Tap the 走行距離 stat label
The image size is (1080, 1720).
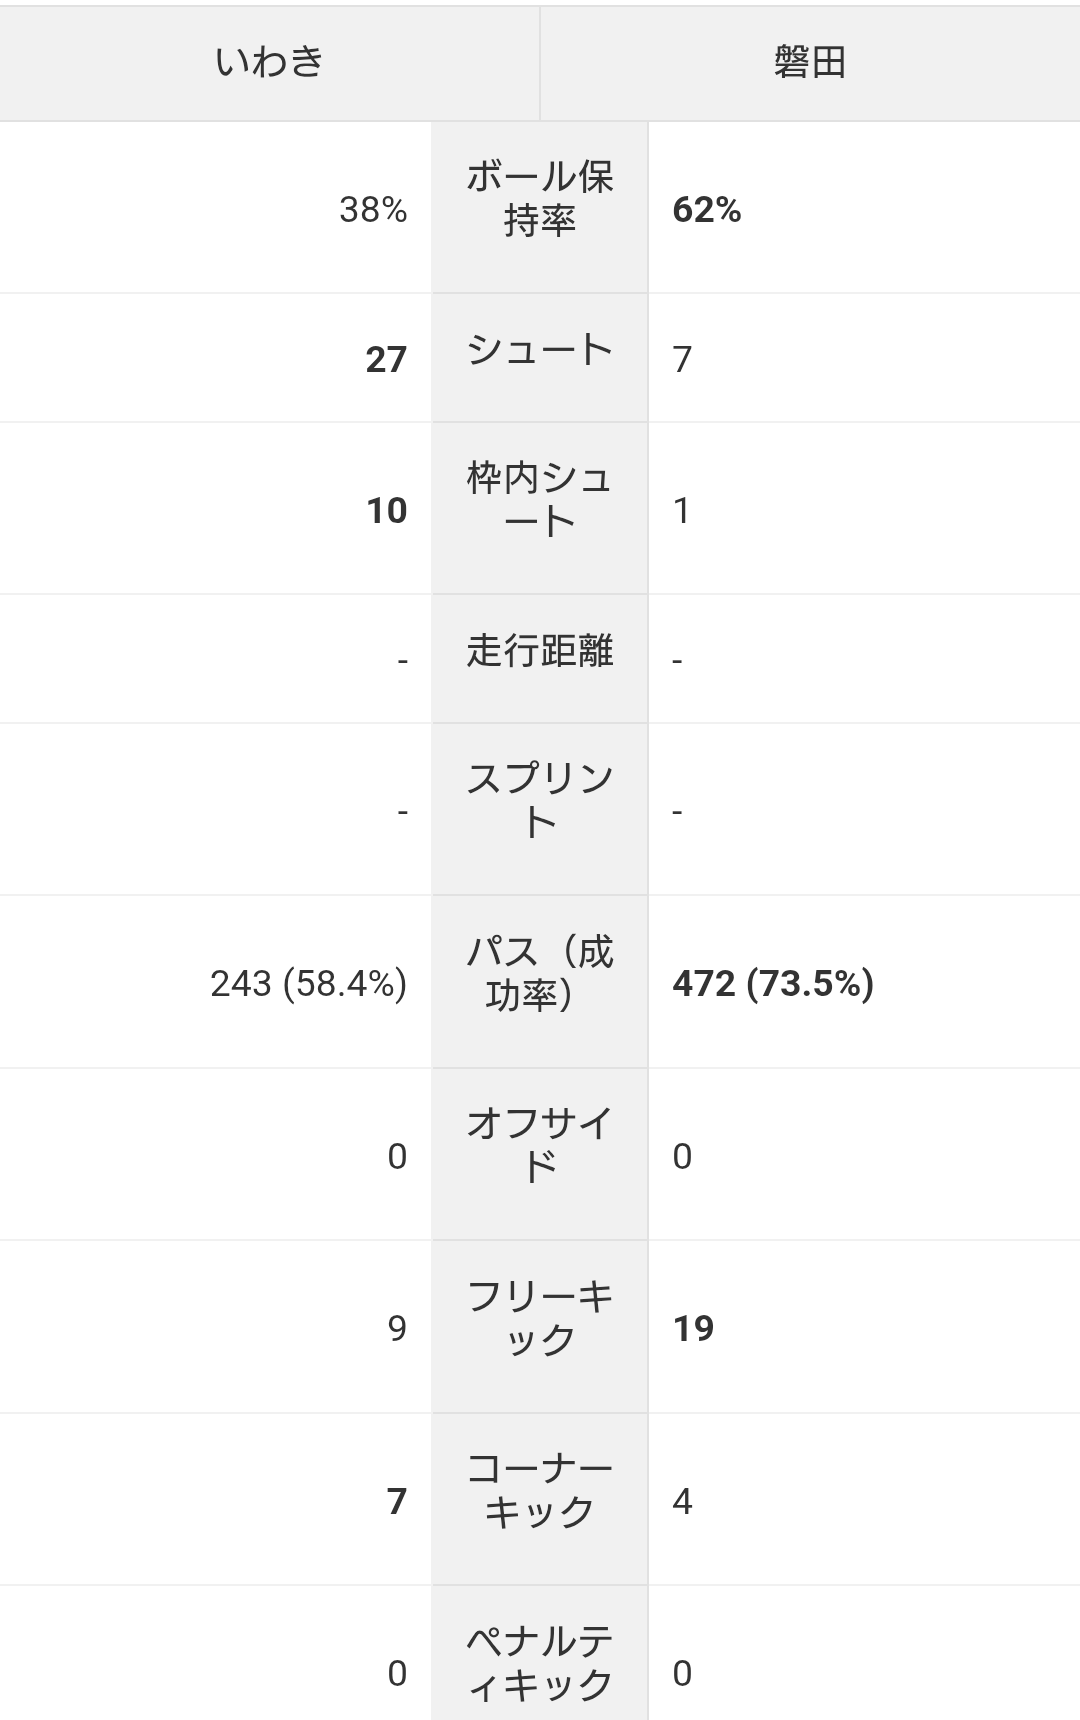click(x=540, y=651)
